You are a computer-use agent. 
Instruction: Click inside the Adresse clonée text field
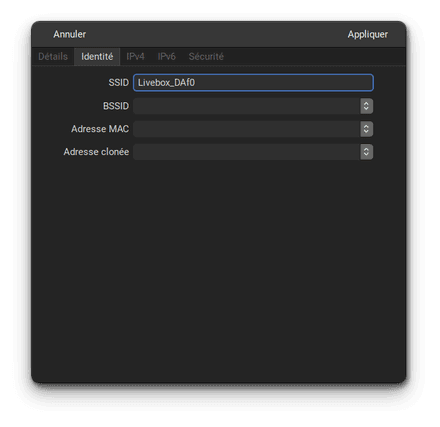click(247, 152)
